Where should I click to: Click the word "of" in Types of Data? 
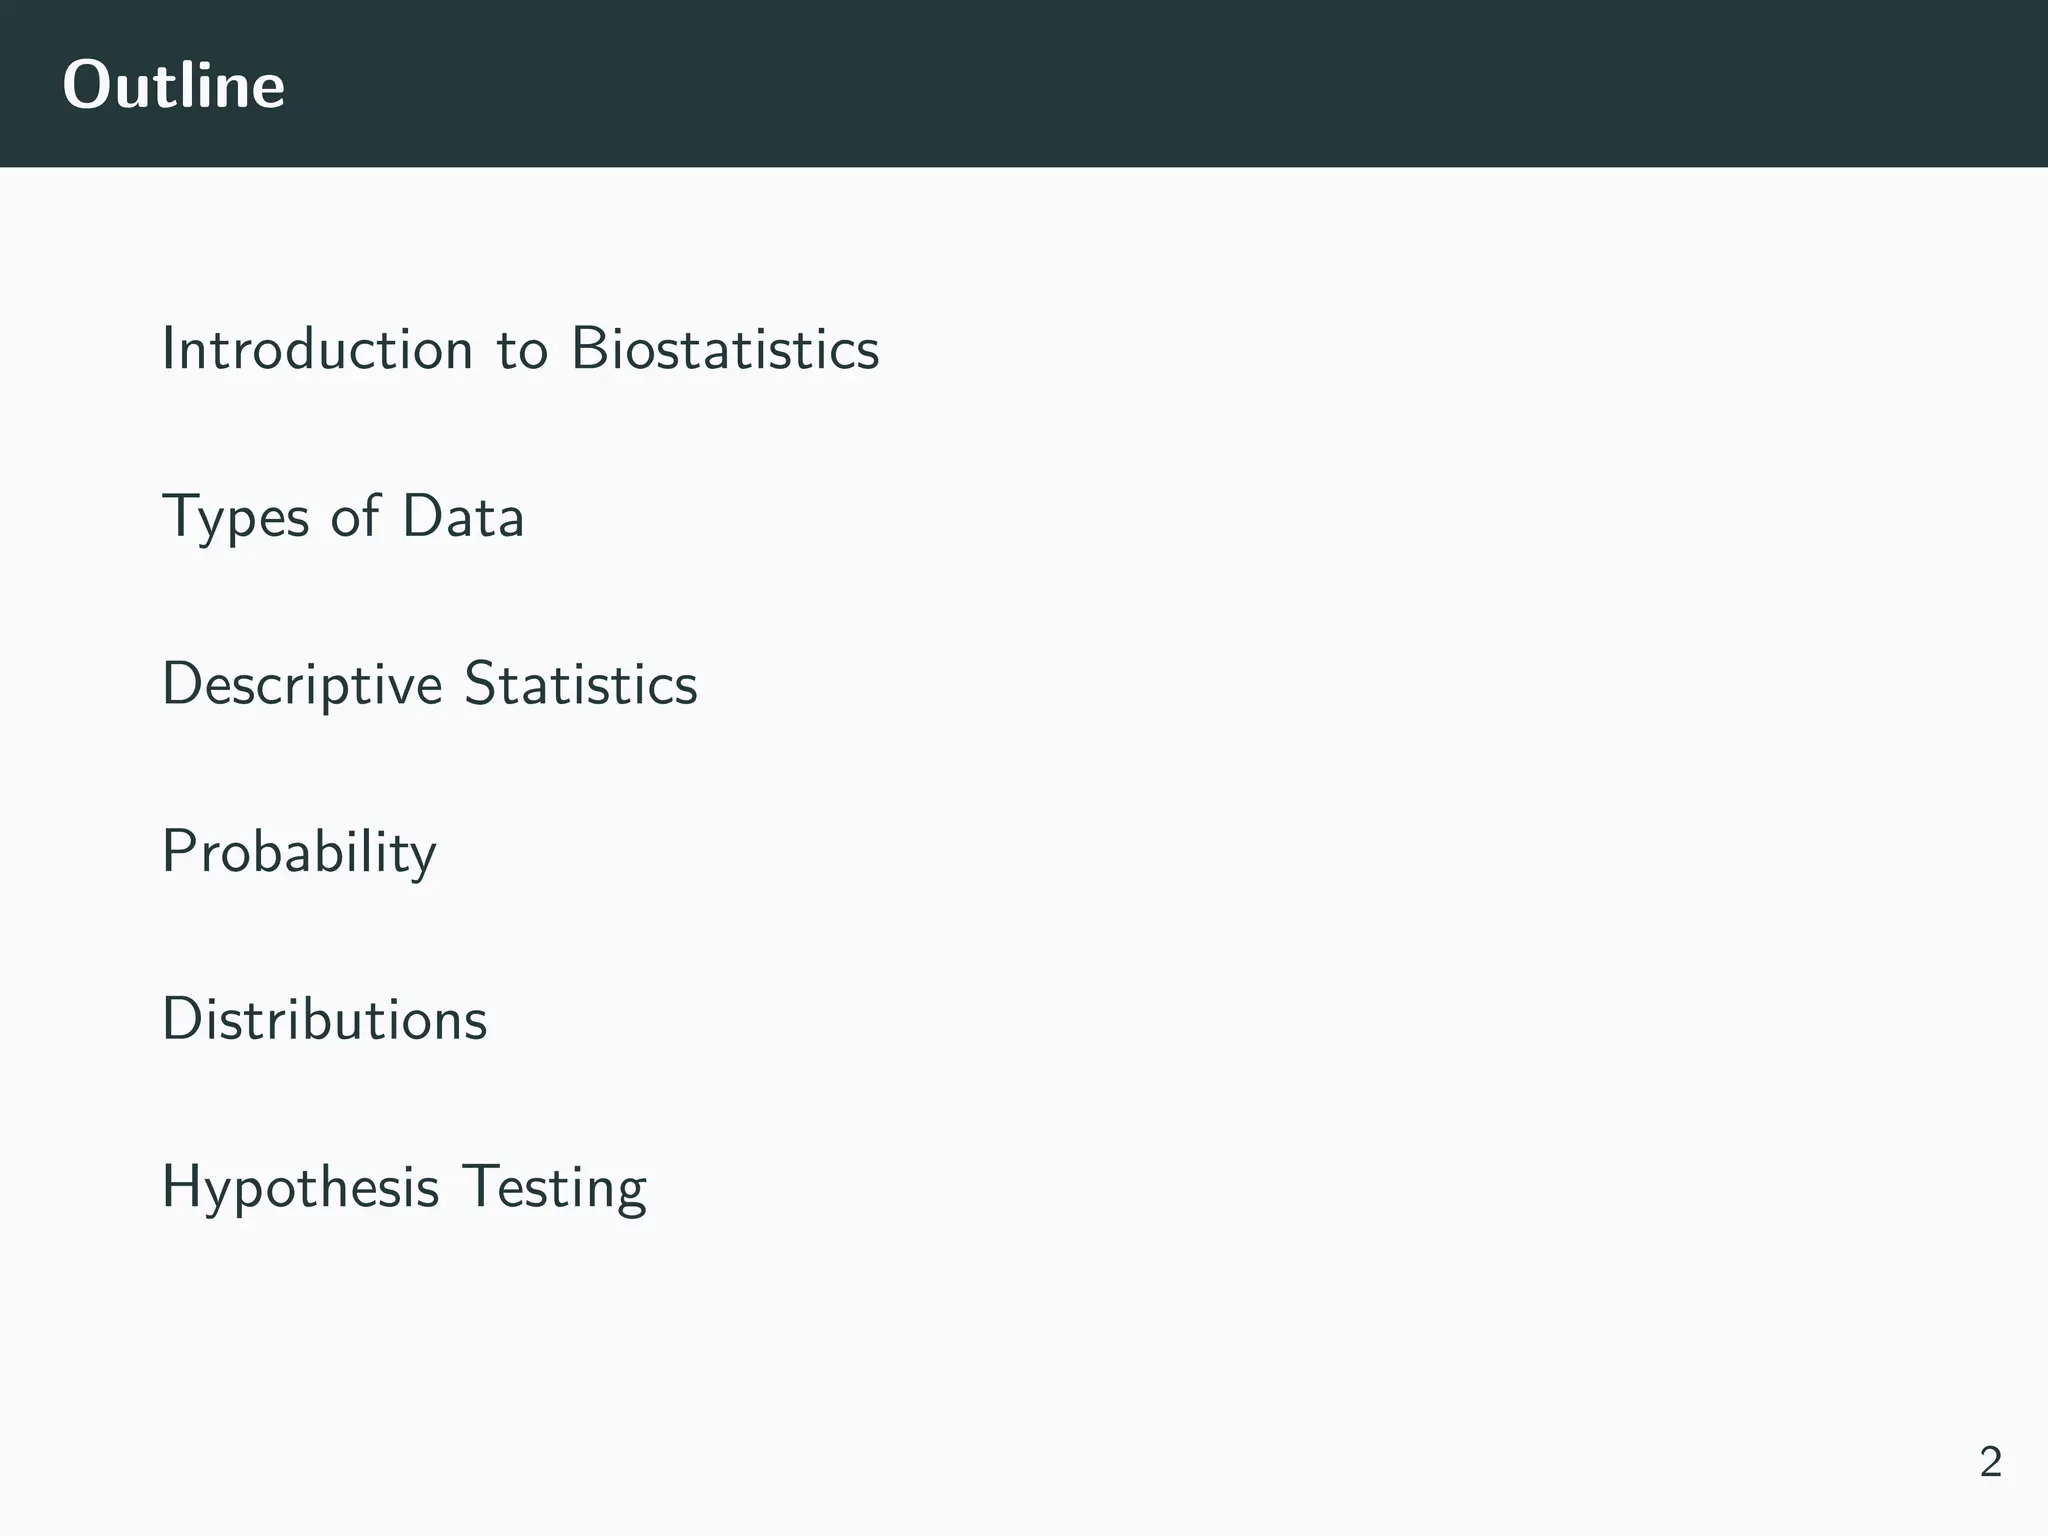click(355, 517)
